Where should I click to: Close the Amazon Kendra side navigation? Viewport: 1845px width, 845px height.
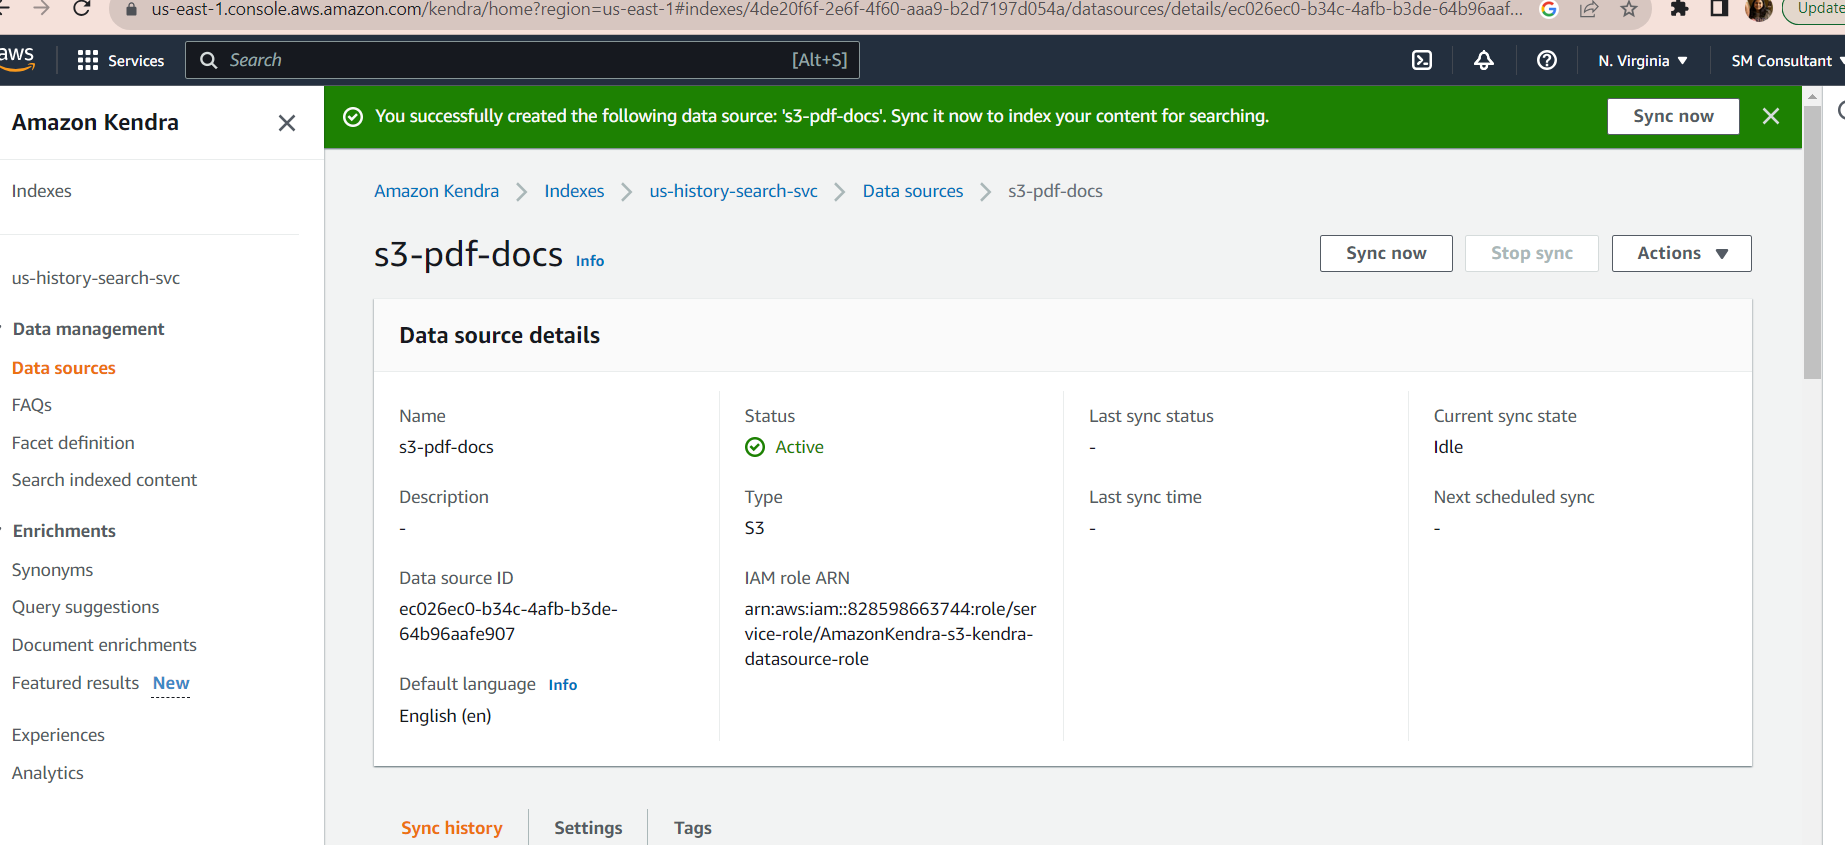tap(287, 123)
